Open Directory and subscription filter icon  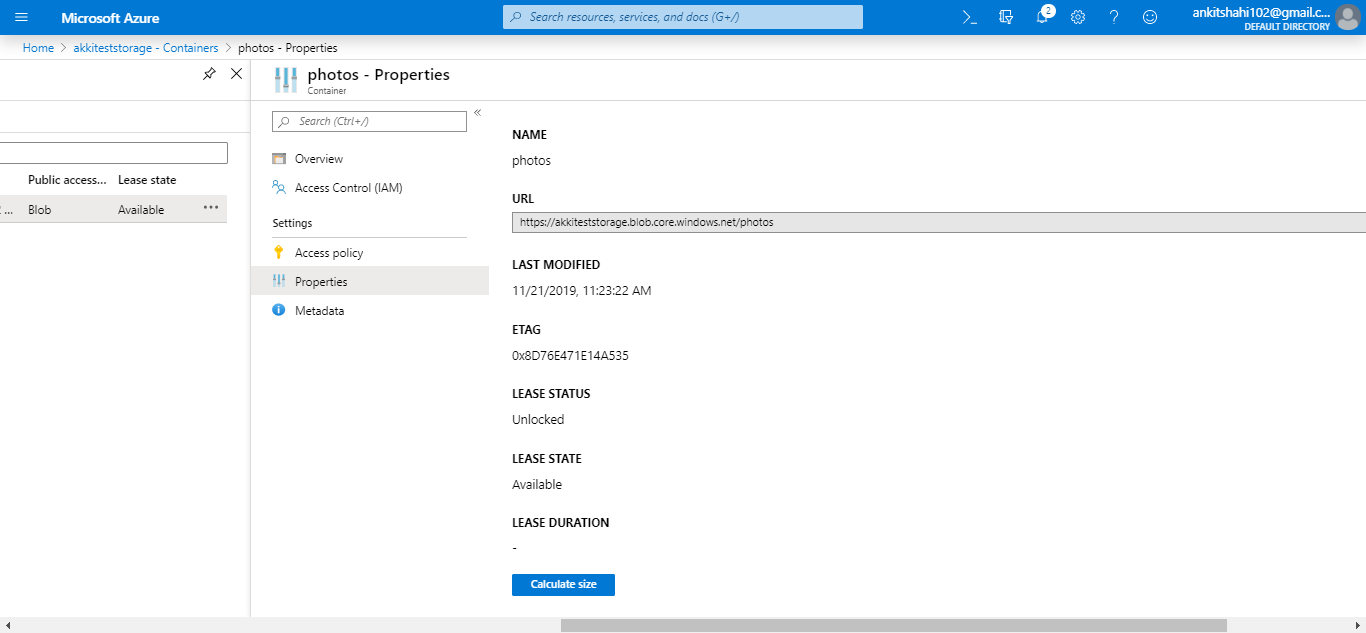[x=1006, y=17]
